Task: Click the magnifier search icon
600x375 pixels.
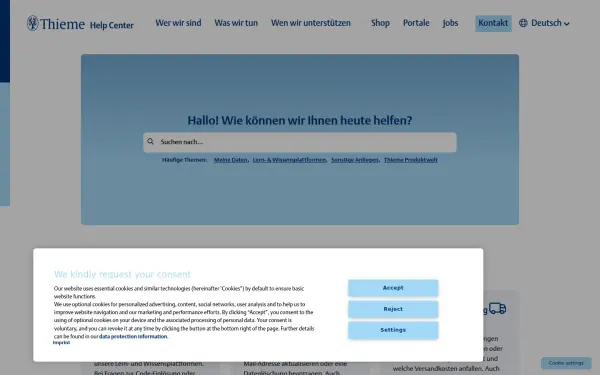Action: (151, 142)
